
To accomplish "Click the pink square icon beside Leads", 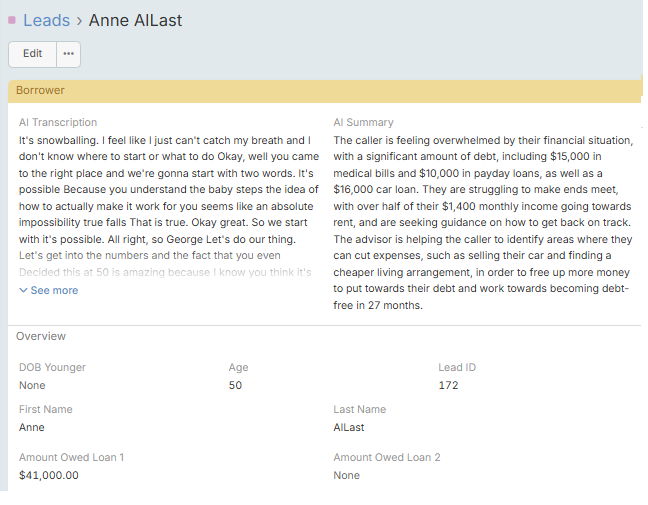I will coord(12,20).
